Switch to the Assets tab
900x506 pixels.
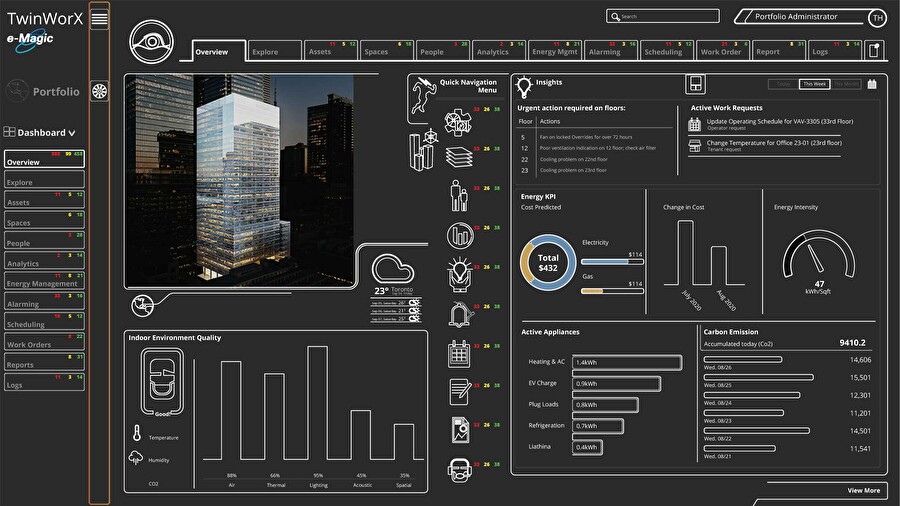pyautogui.click(x=331, y=50)
